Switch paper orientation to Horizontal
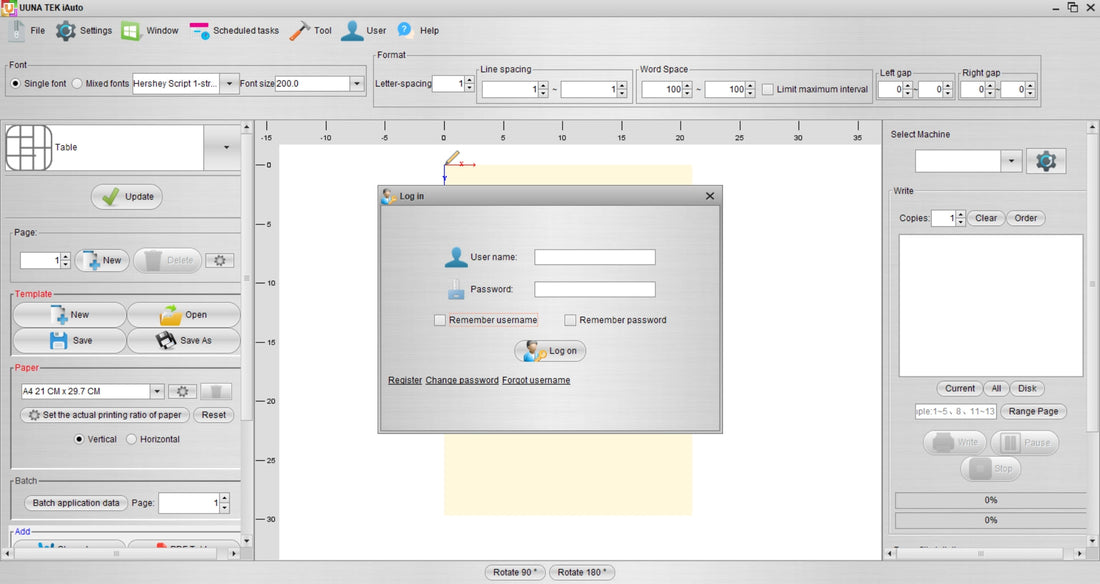The width and height of the screenshot is (1100, 584). point(131,438)
